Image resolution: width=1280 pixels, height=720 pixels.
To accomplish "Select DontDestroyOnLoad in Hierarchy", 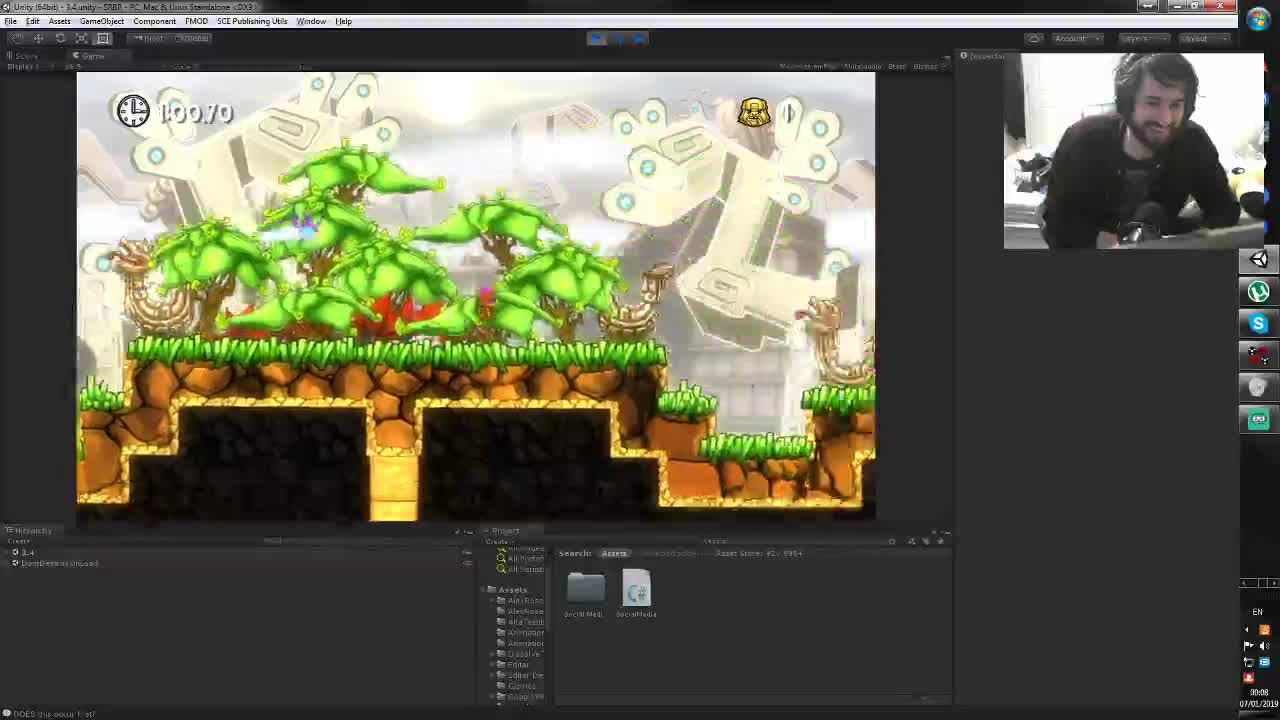I will pyautogui.click(x=59, y=563).
